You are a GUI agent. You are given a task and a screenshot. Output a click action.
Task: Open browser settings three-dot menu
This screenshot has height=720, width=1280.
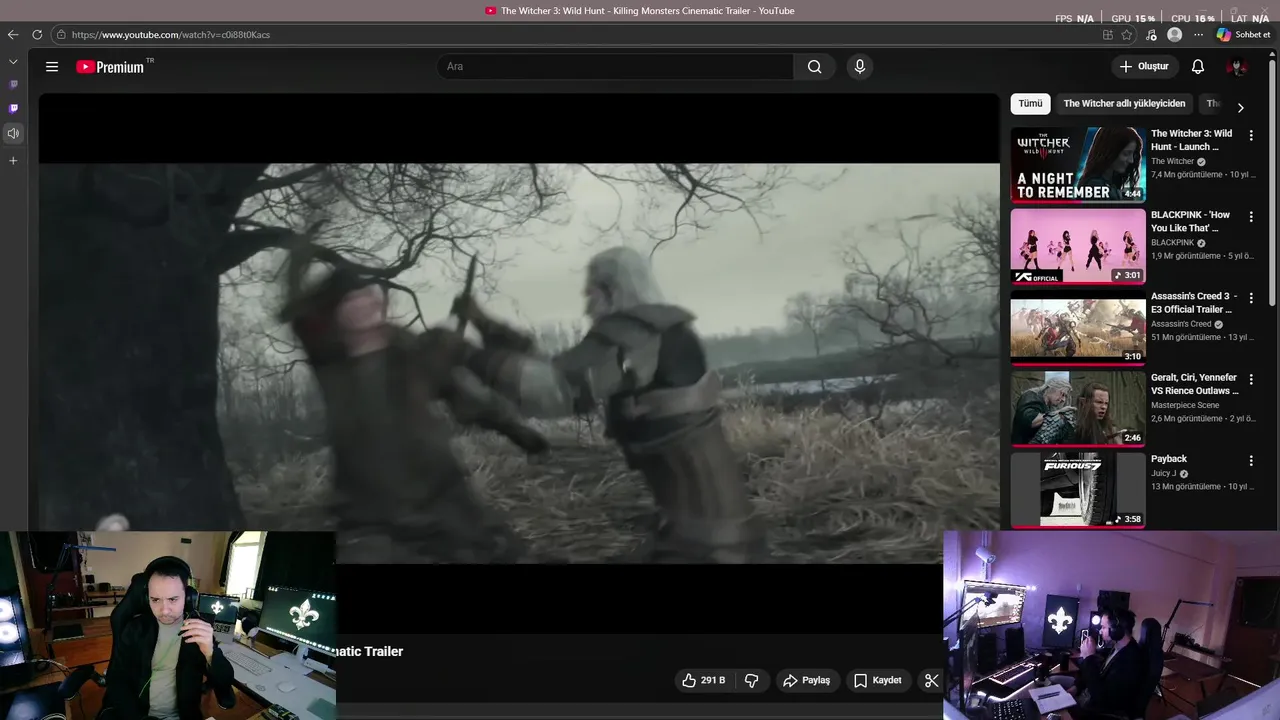(x=1198, y=34)
